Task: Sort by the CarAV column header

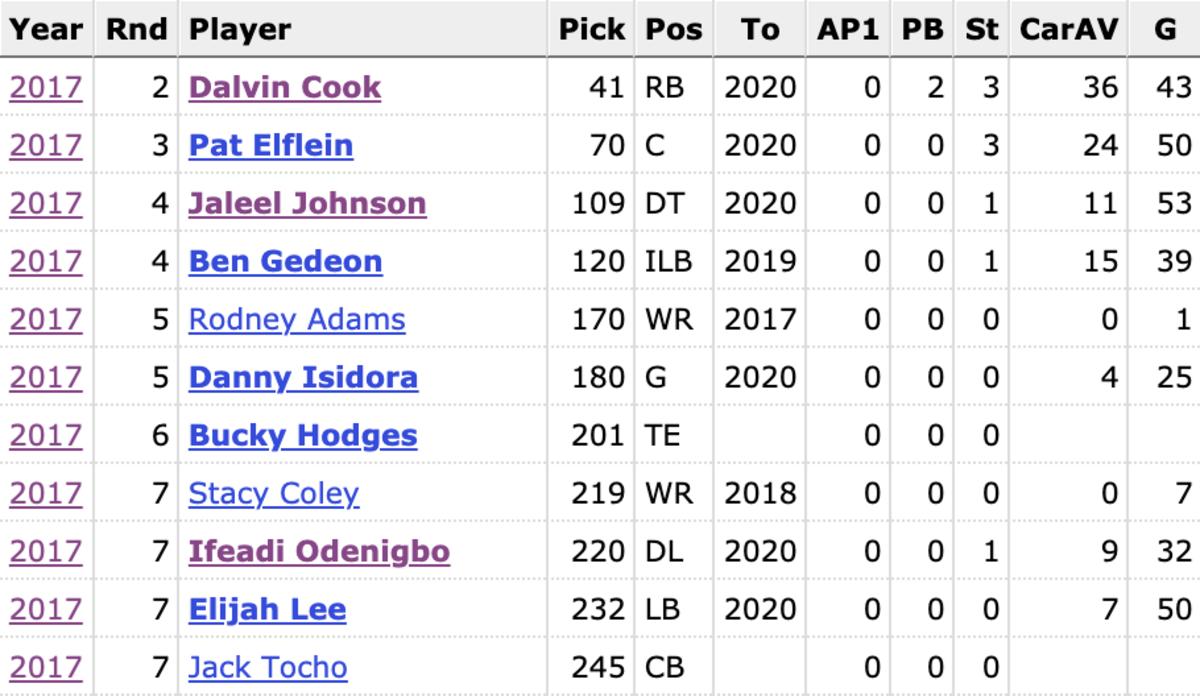Action: click(1069, 29)
